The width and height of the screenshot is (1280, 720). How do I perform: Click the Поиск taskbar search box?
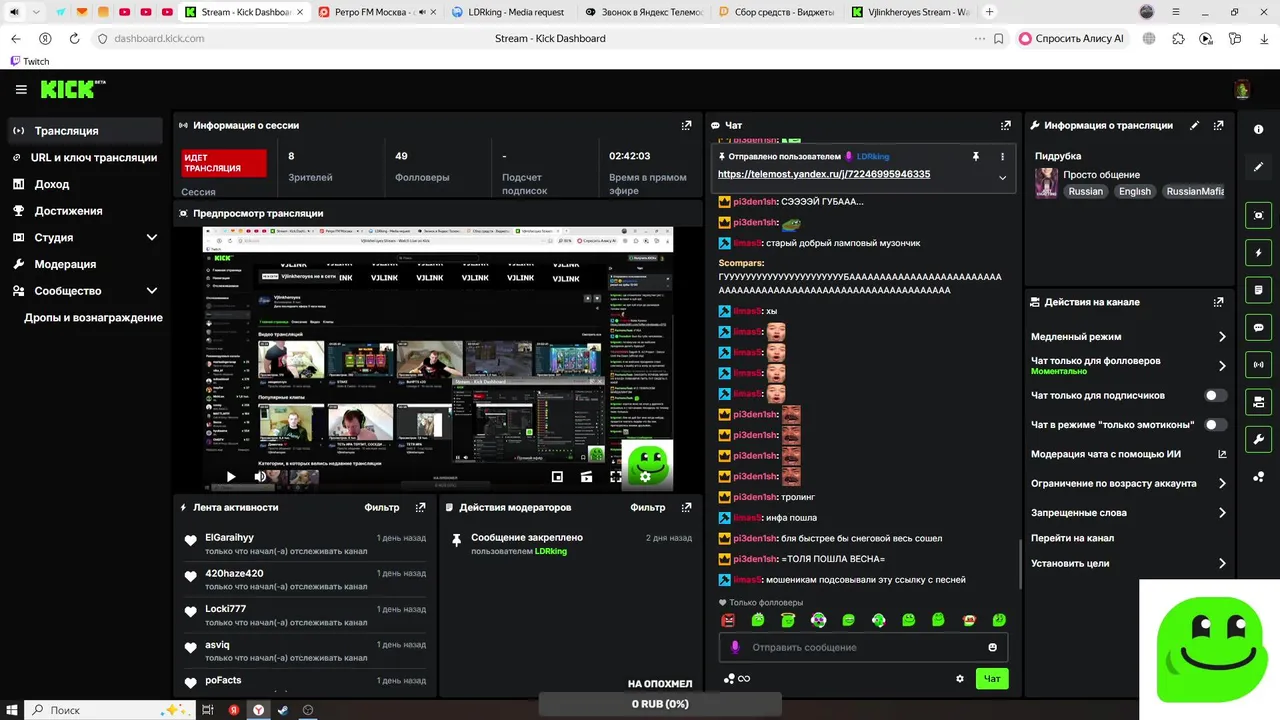[x=108, y=709]
